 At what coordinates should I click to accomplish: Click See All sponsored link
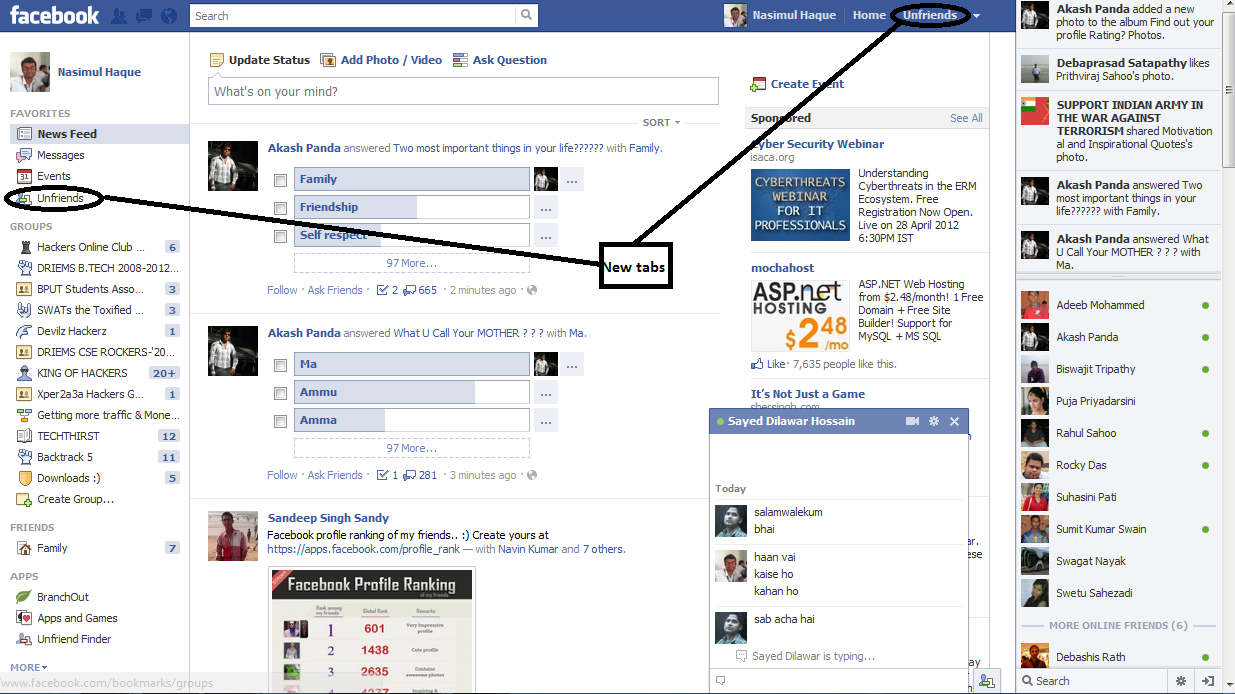tap(966, 118)
